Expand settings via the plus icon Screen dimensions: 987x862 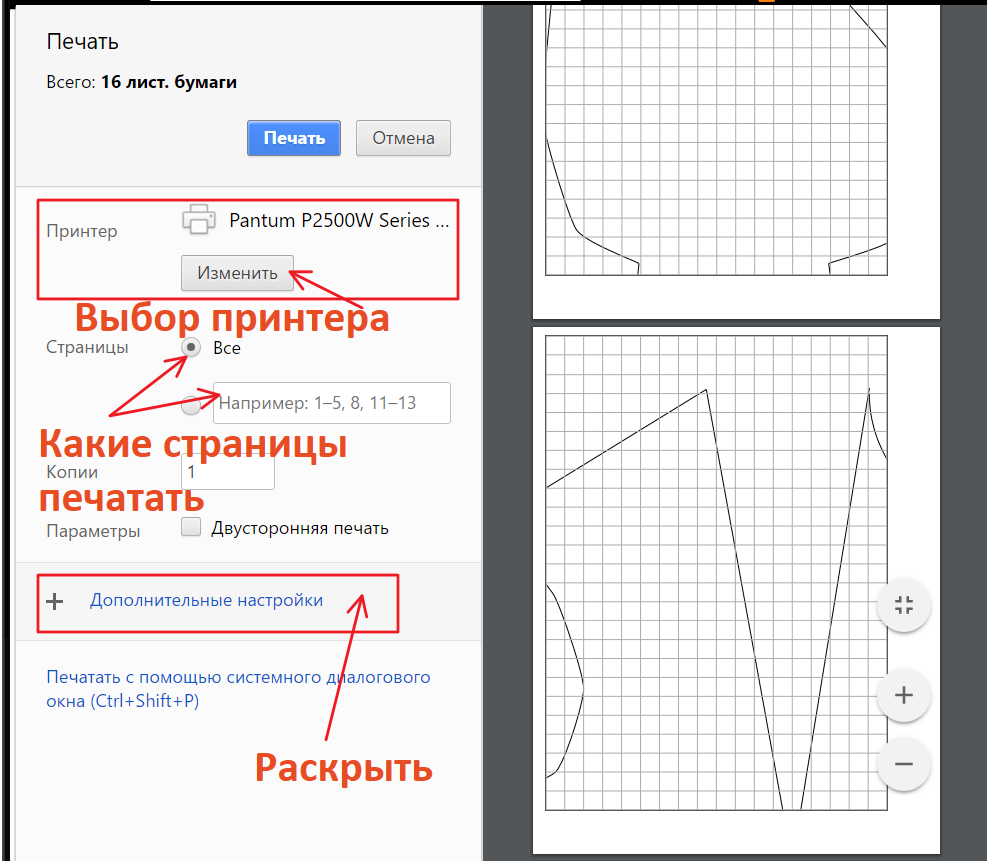(x=56, y=601)
